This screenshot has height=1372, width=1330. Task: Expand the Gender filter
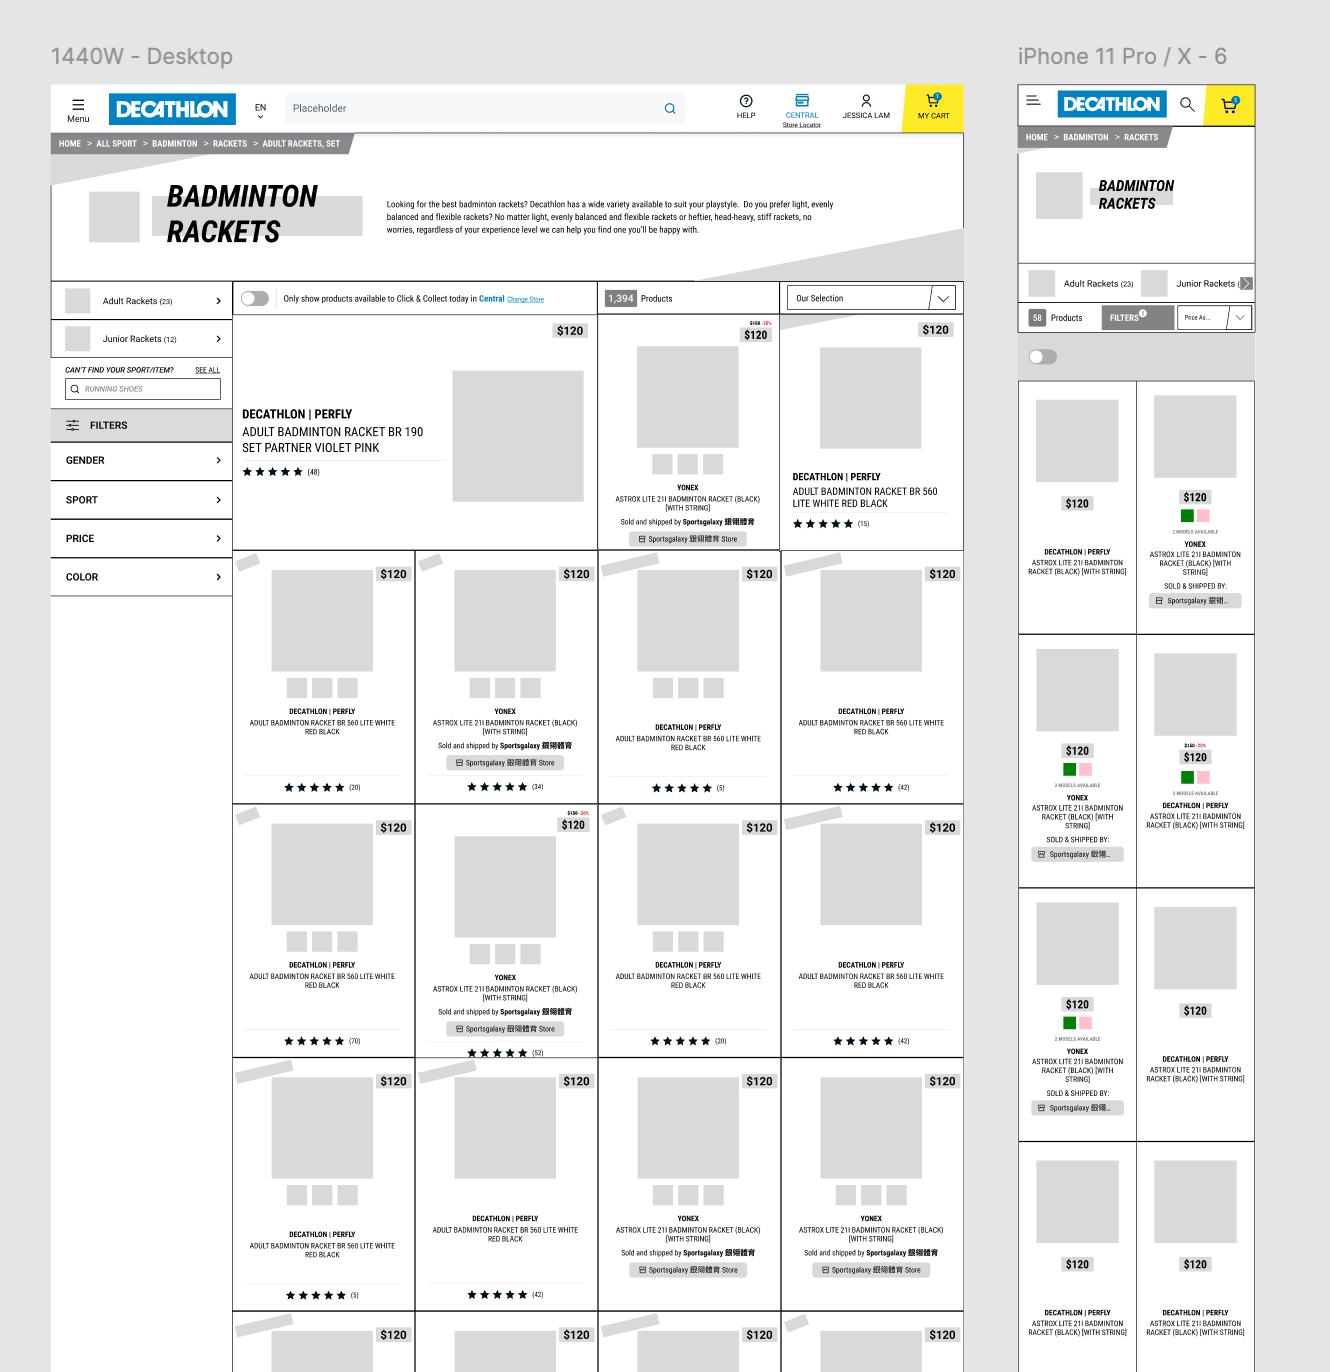point(141,461)
